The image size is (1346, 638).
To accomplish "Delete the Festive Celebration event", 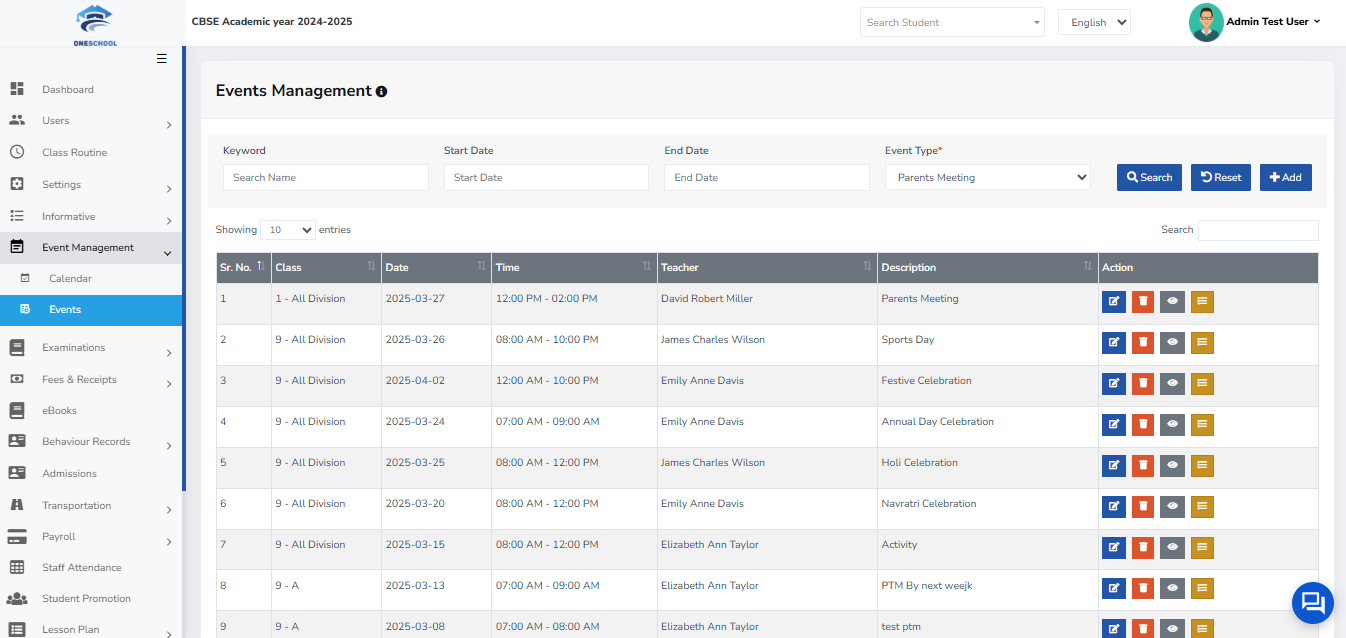I will tap(1142, 384).
